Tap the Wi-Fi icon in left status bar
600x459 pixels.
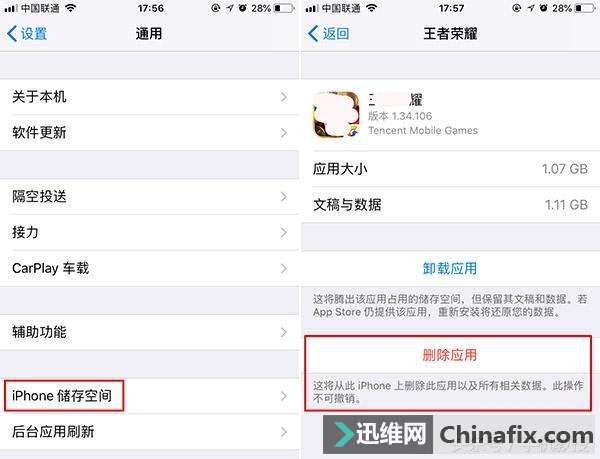pyautogui.click(x=70, y=8)
